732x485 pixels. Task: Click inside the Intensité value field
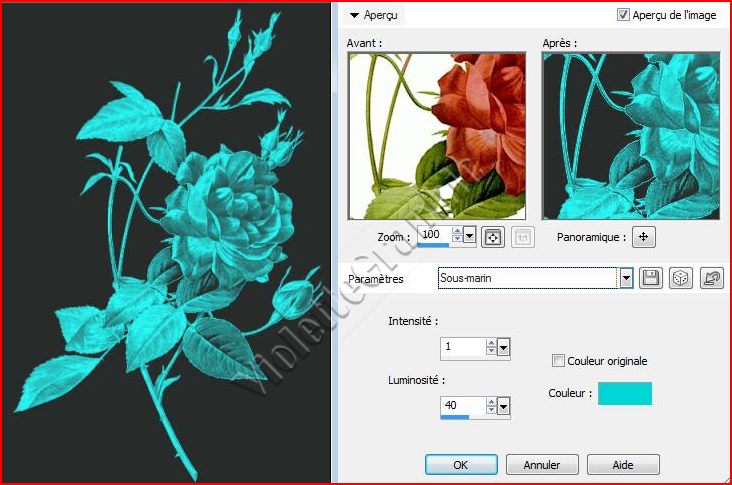462,347
